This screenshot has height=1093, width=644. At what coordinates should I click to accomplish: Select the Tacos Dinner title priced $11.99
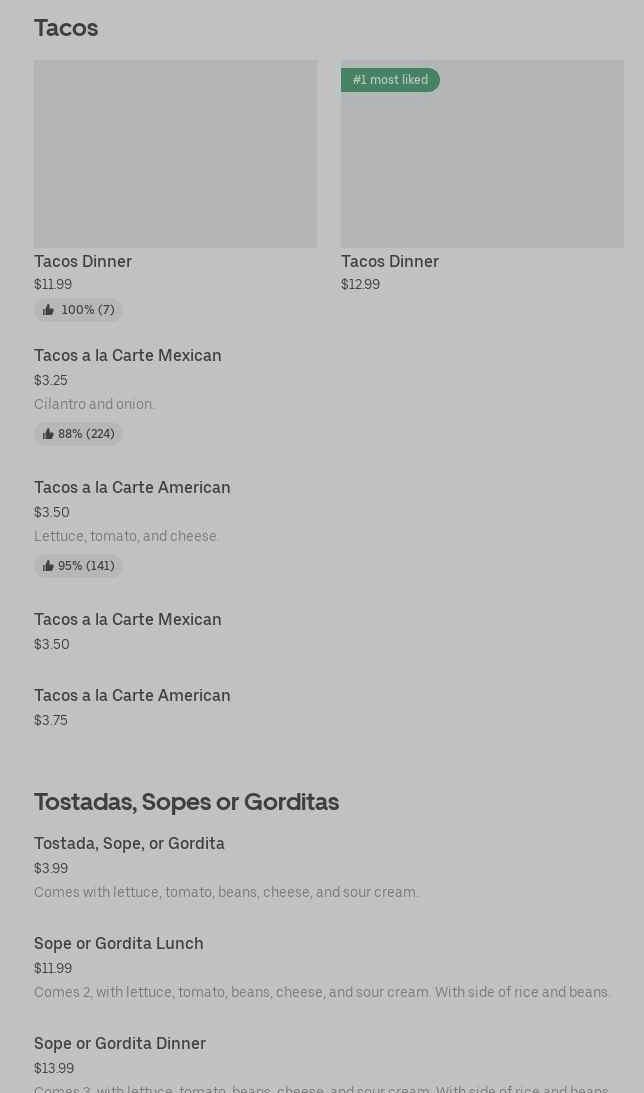click(x=83, y=261)
